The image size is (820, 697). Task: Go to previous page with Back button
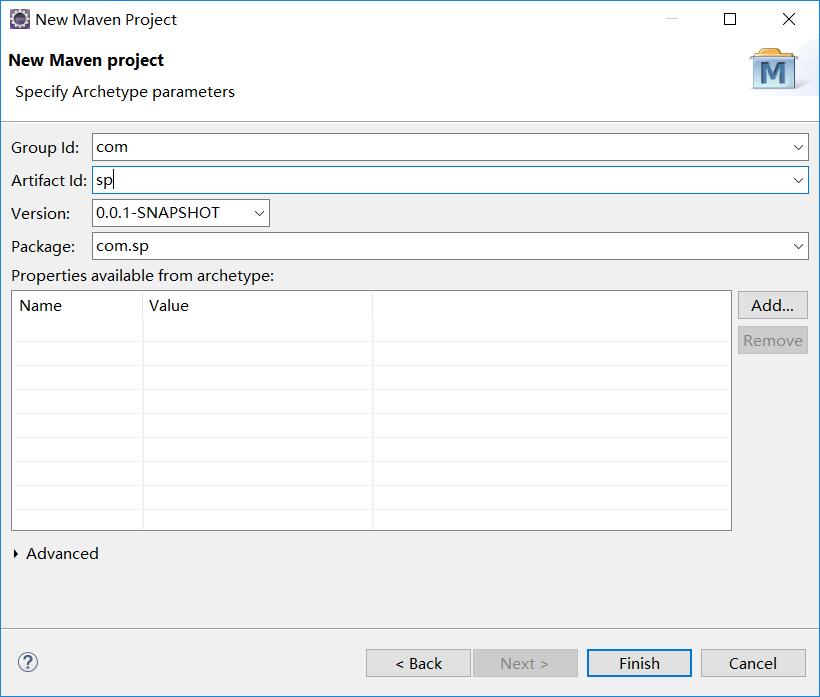point(418,663)
